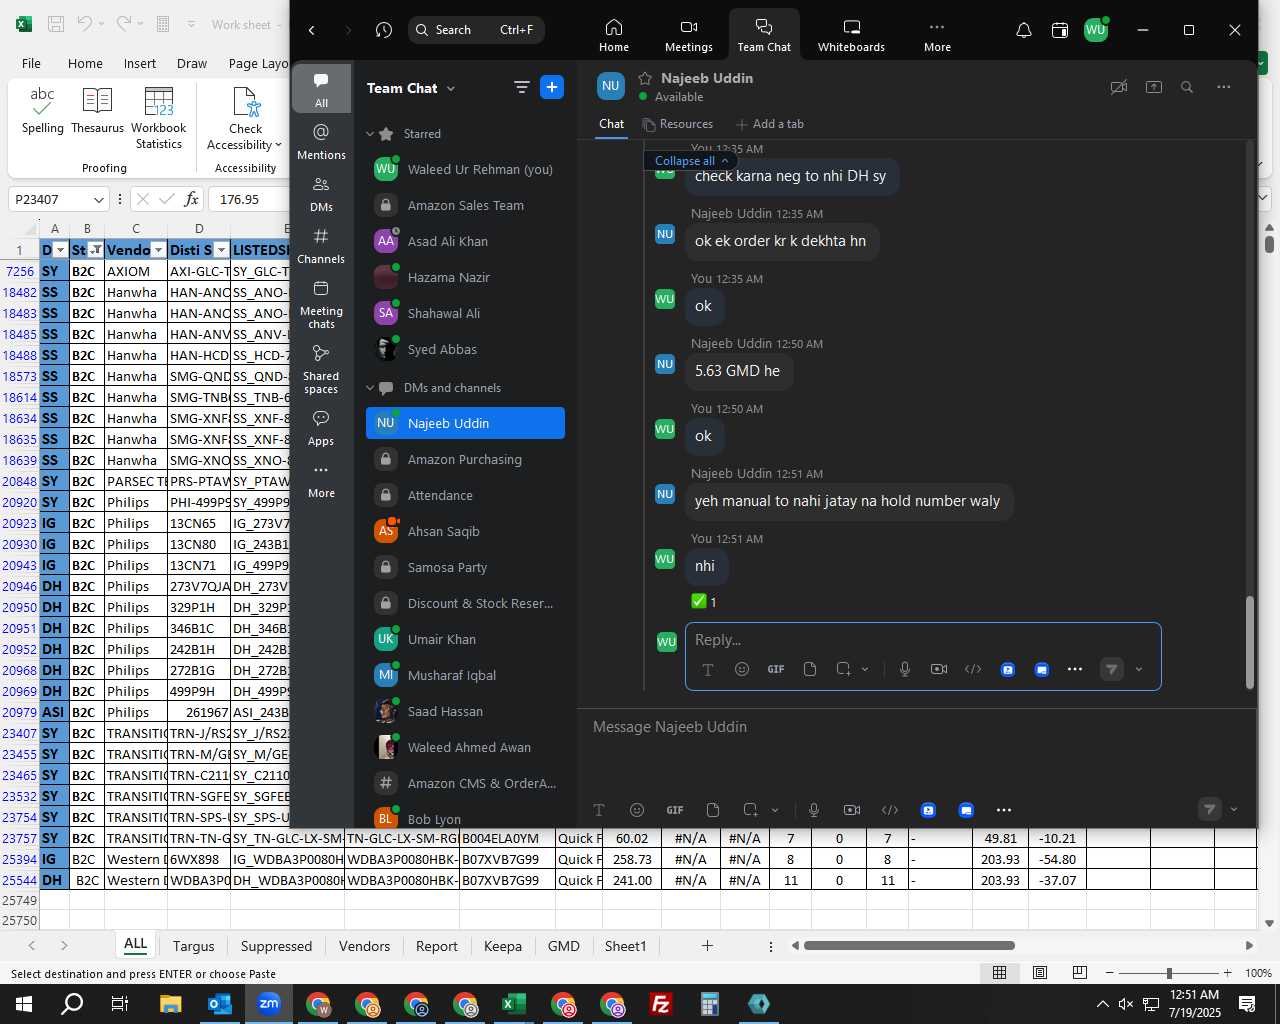Screen dimensions: 1280x1024
Task: Open the Vendor column filter dropdown
Action: pyautogui.click(x=158, y=250)
